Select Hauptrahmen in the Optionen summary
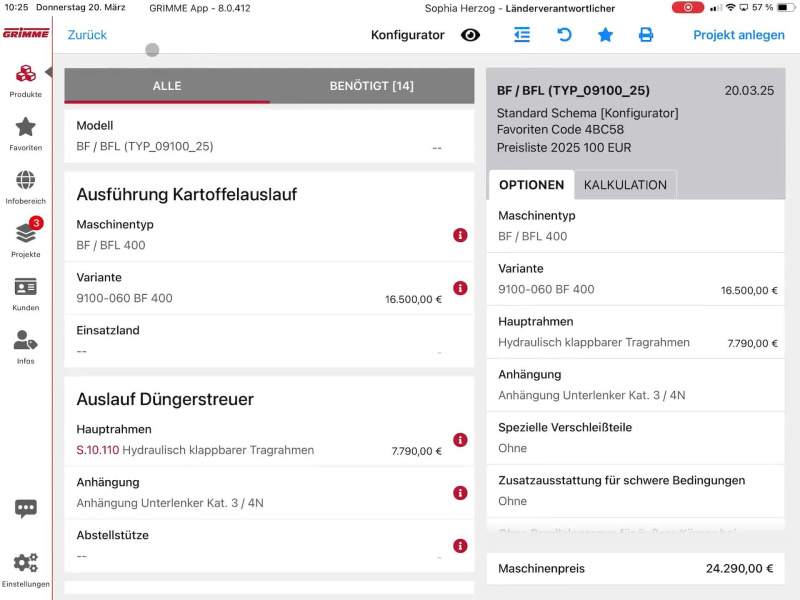This screenshot has width=800, height=600. (x=635, y=332)
